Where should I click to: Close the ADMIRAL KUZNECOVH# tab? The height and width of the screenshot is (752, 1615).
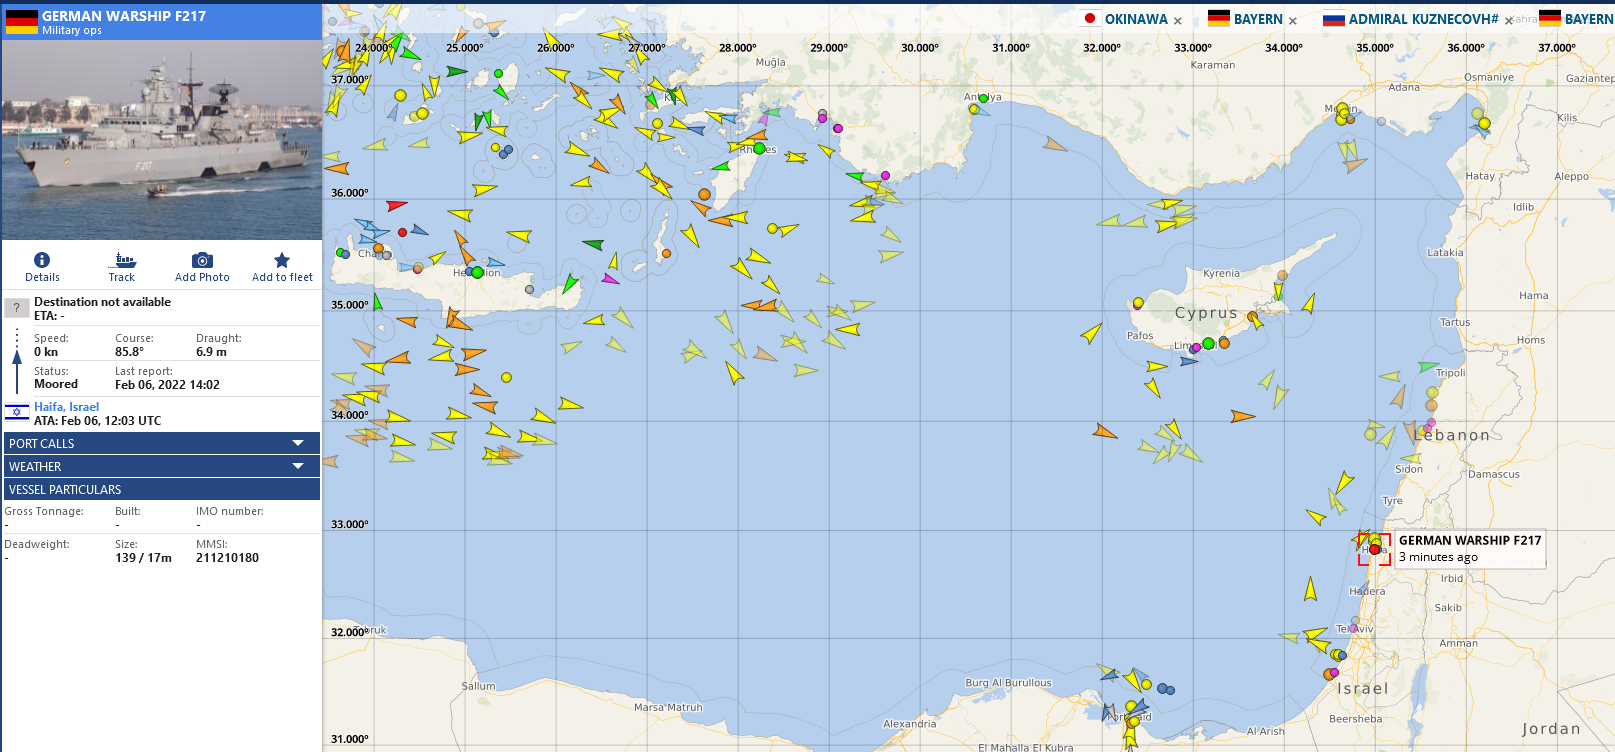1508,21
